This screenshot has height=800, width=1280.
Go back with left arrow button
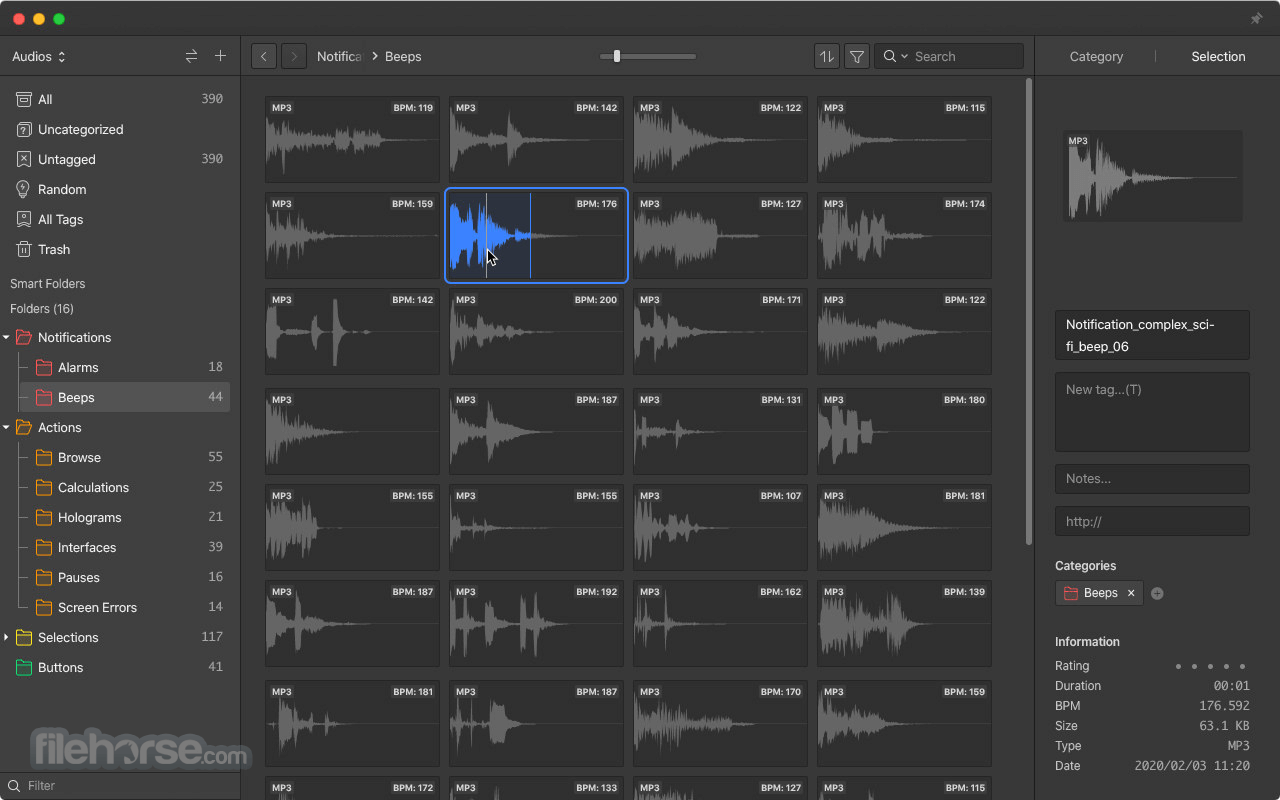tap(264, 57)
